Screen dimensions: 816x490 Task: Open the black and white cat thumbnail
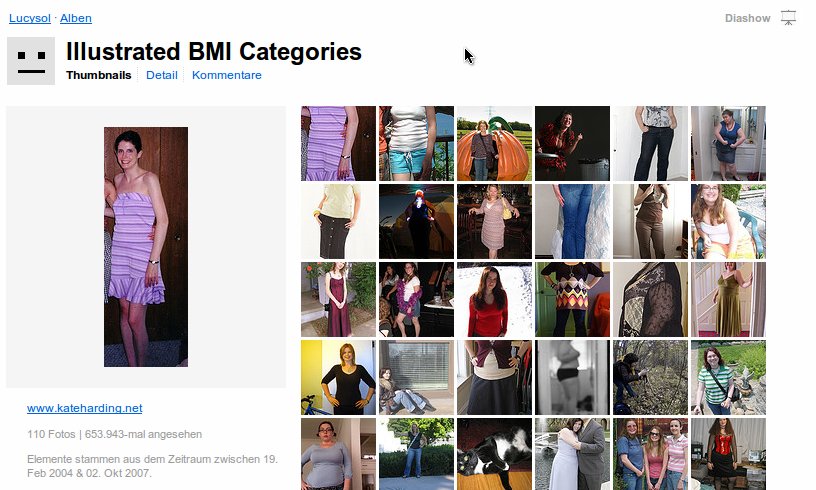pos(494,454)
